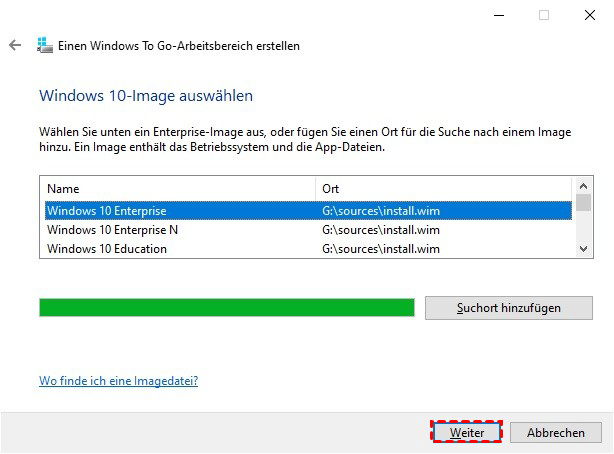The width and height of the screenshot is (614, 454).
Task: Close the Windows To Go dialog
Action: tap(589, 15)
